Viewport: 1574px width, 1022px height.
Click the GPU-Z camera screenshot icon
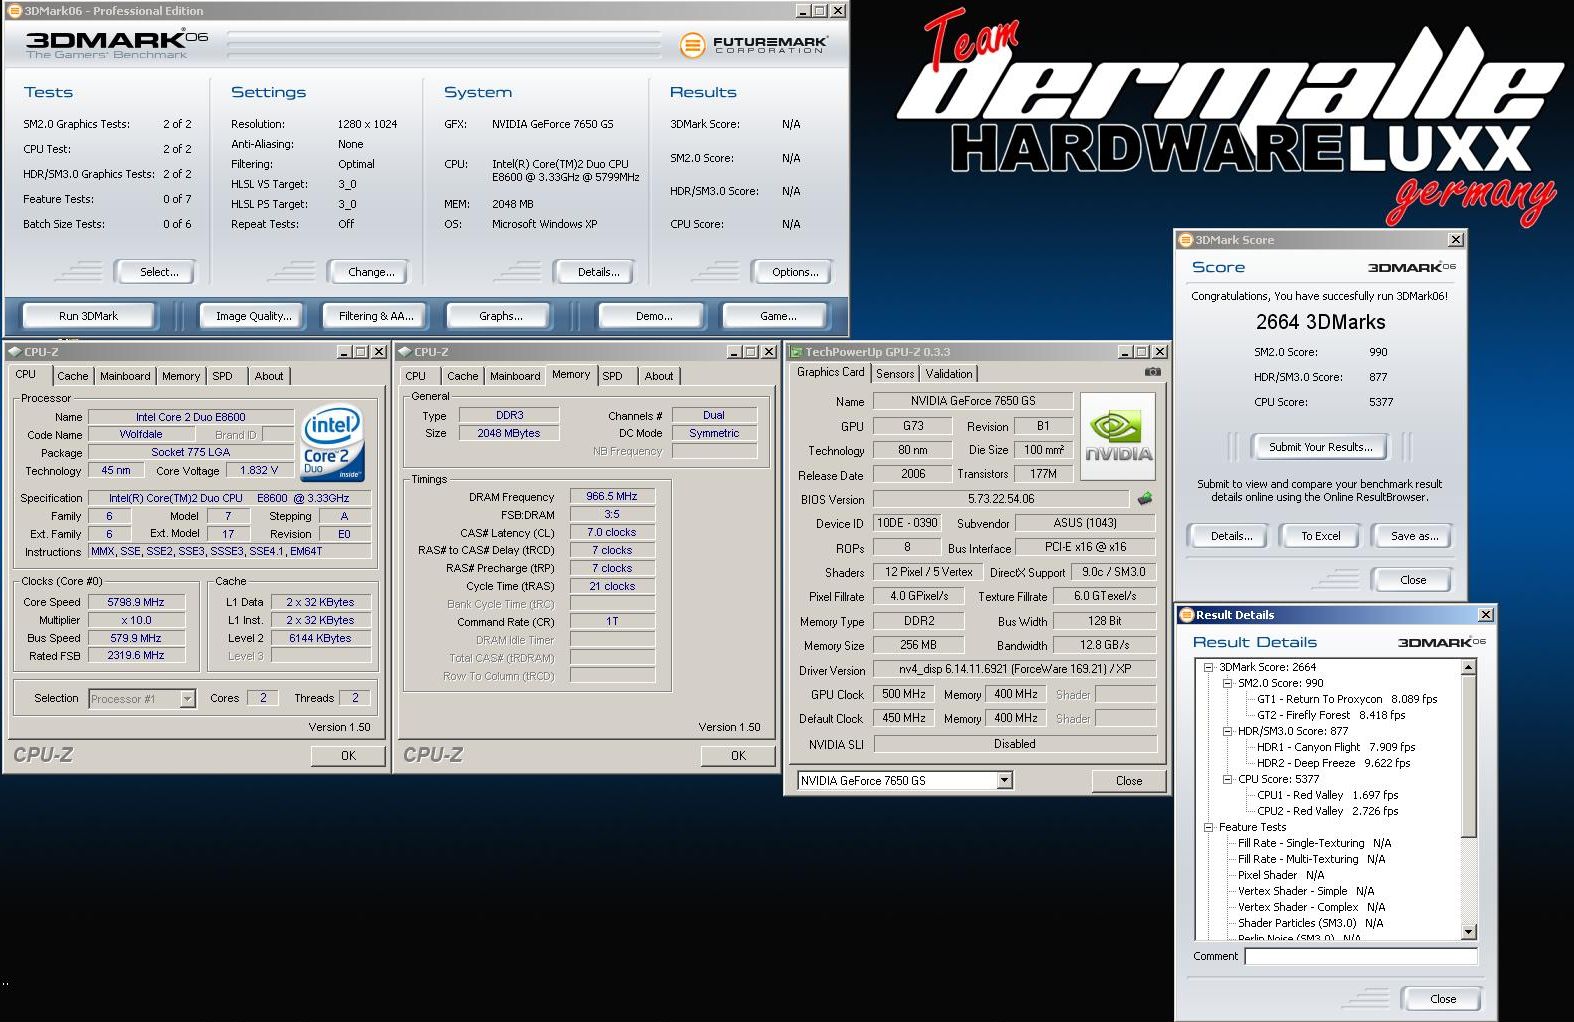(x=1153, y=371)
